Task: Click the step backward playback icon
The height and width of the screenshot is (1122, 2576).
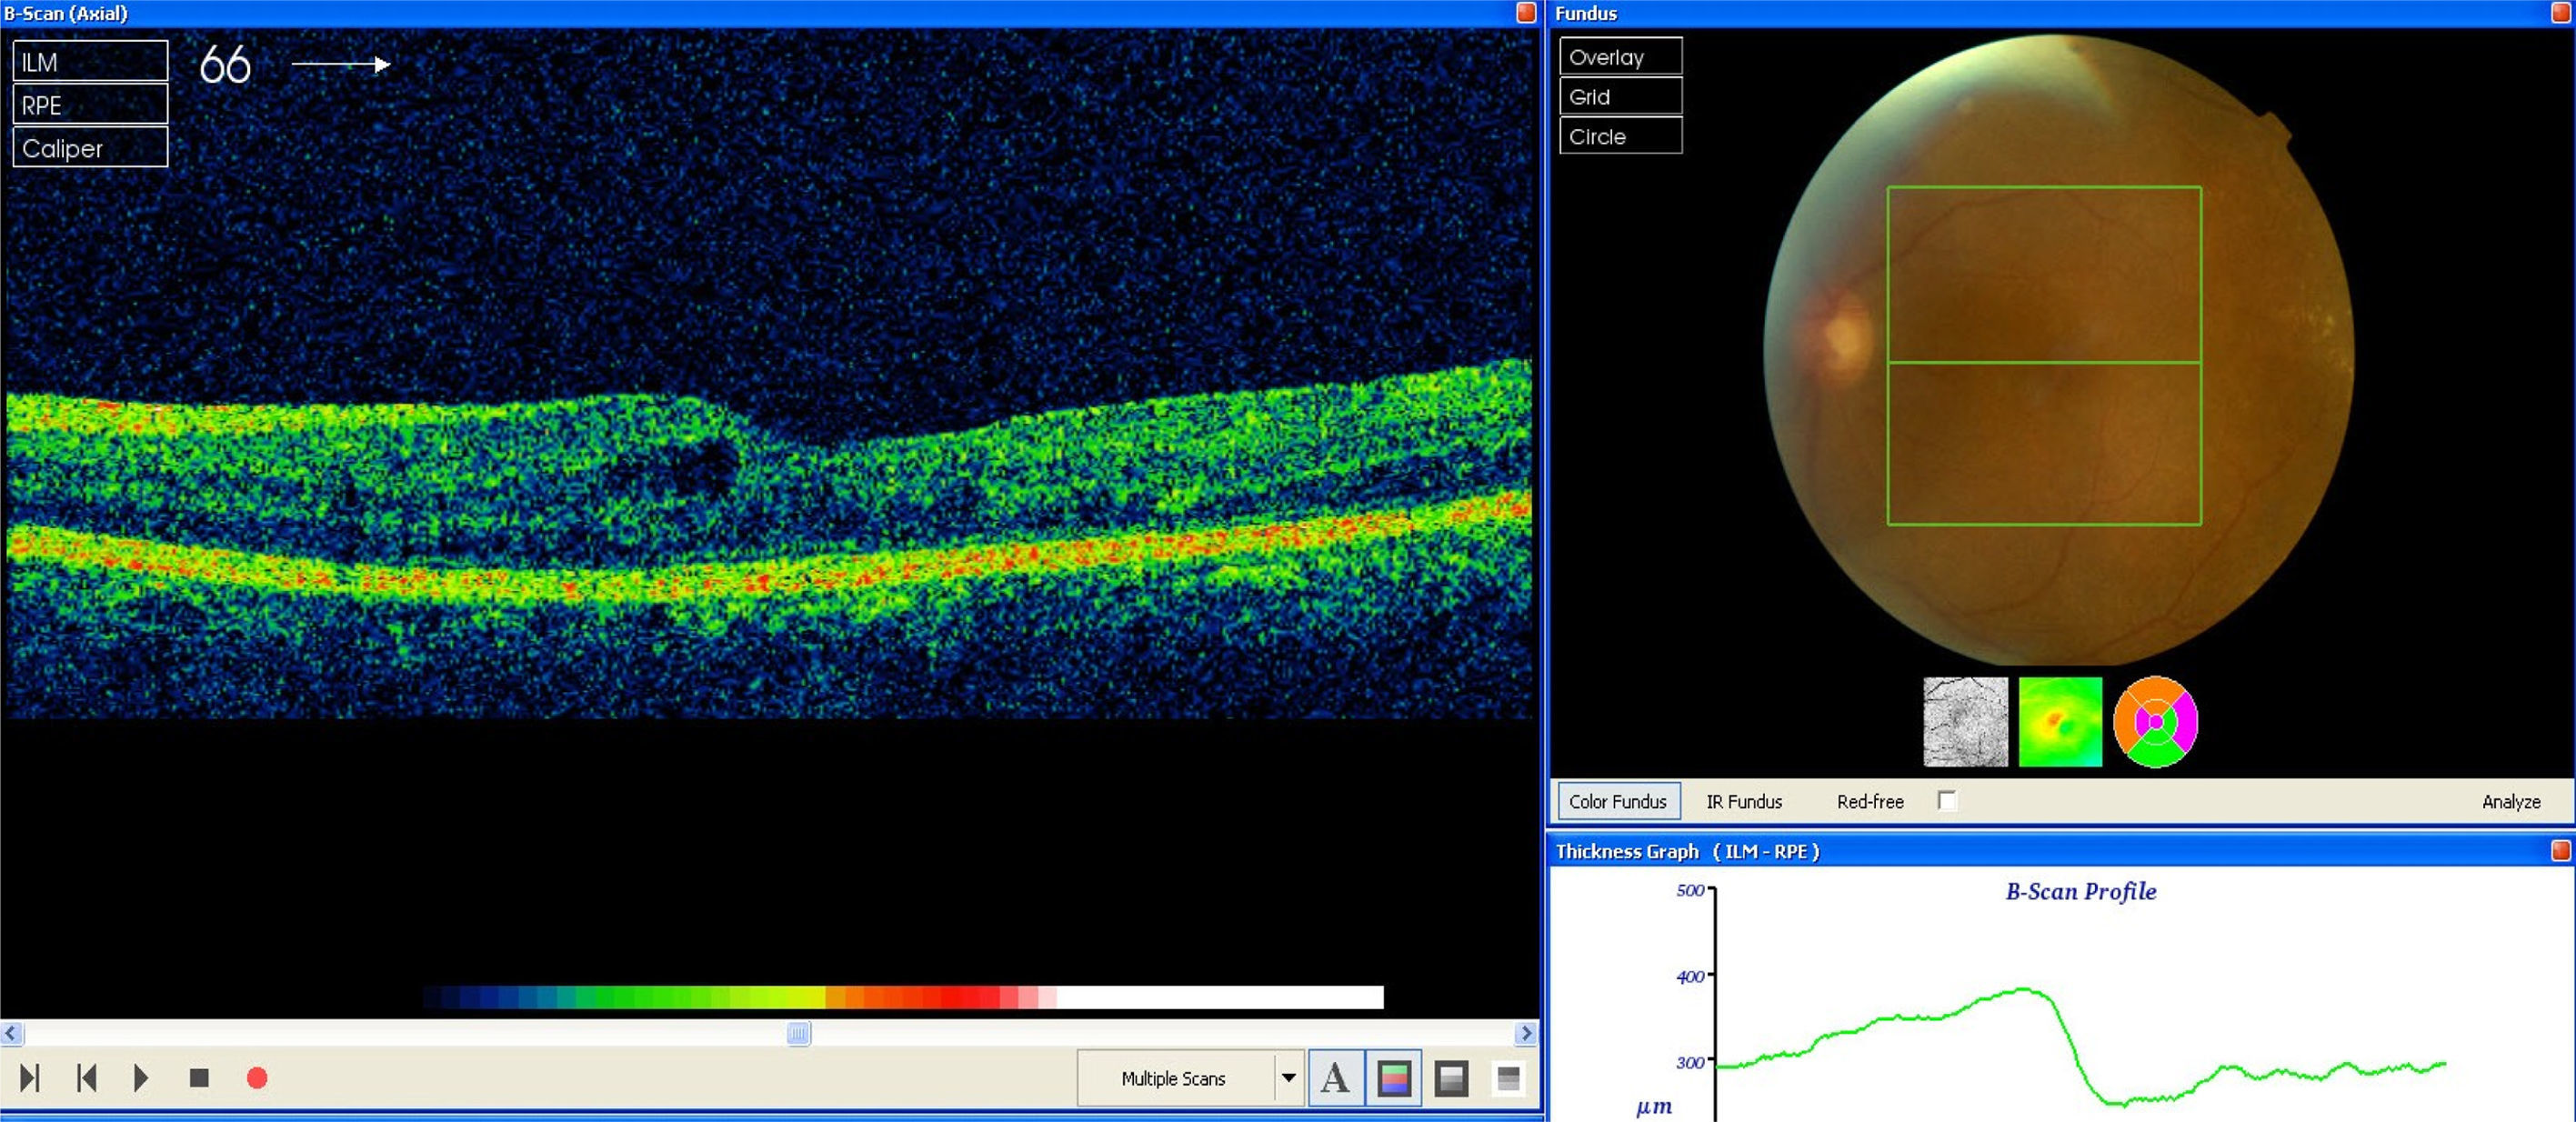Action: click(x=86, y=1078)
